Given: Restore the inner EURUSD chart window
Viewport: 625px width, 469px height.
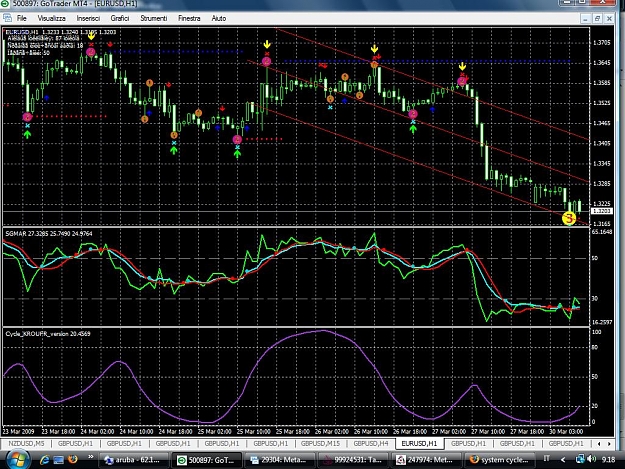Looking at the screenshot, I should (597, 19).
